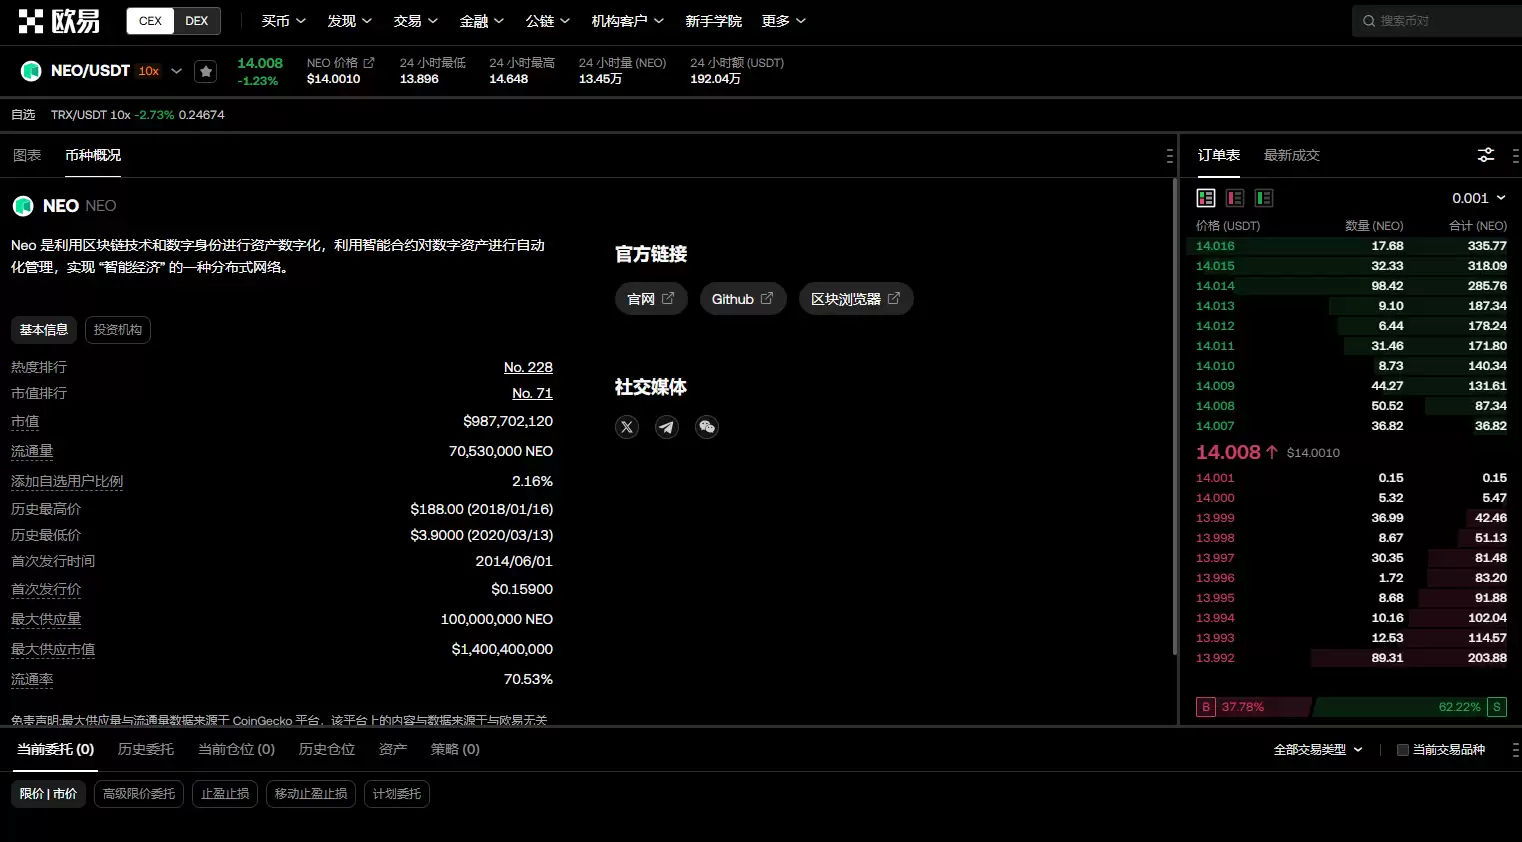
Task: Open the No. 228 popularity ranking link
Action: (x=528, y=367)
